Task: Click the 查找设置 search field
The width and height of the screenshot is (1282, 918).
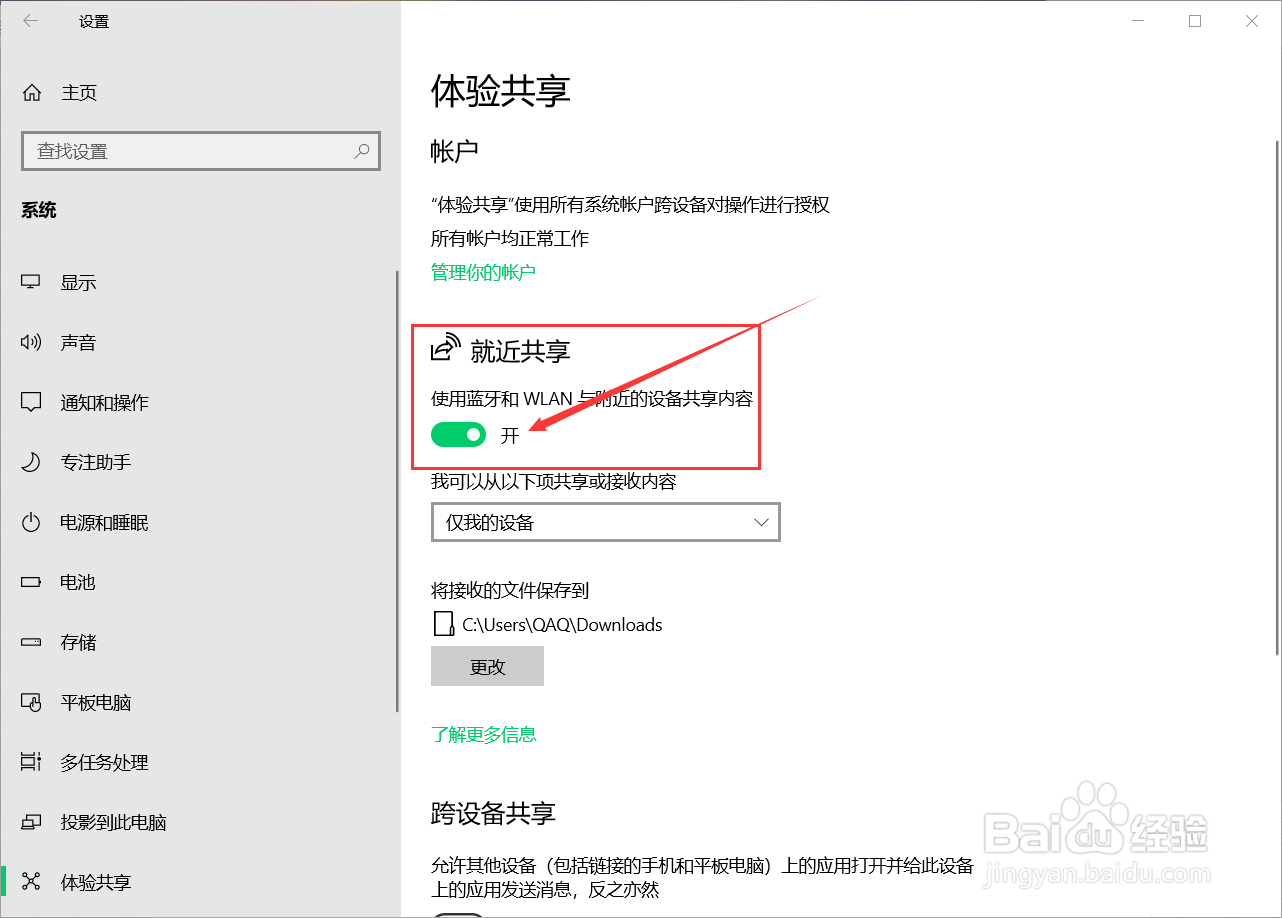Action: 201,151
